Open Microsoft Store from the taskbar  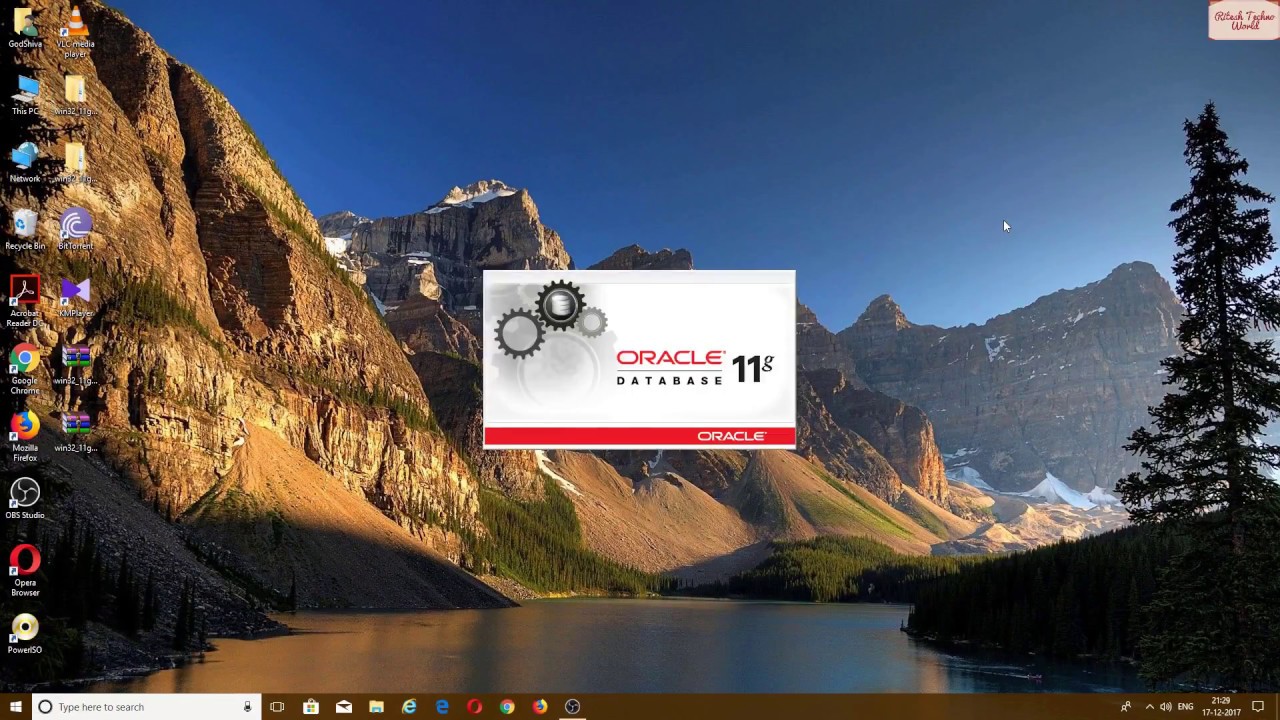311,707
